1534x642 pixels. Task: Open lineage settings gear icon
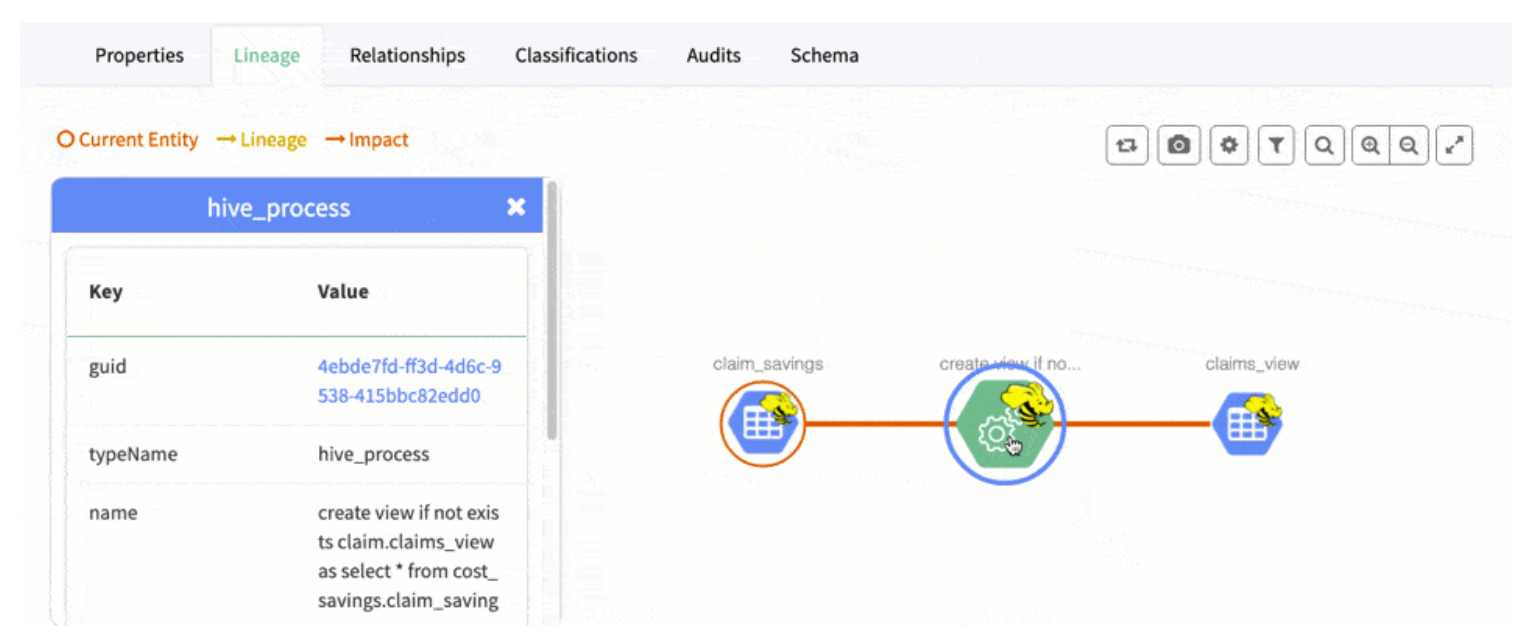1229,146
